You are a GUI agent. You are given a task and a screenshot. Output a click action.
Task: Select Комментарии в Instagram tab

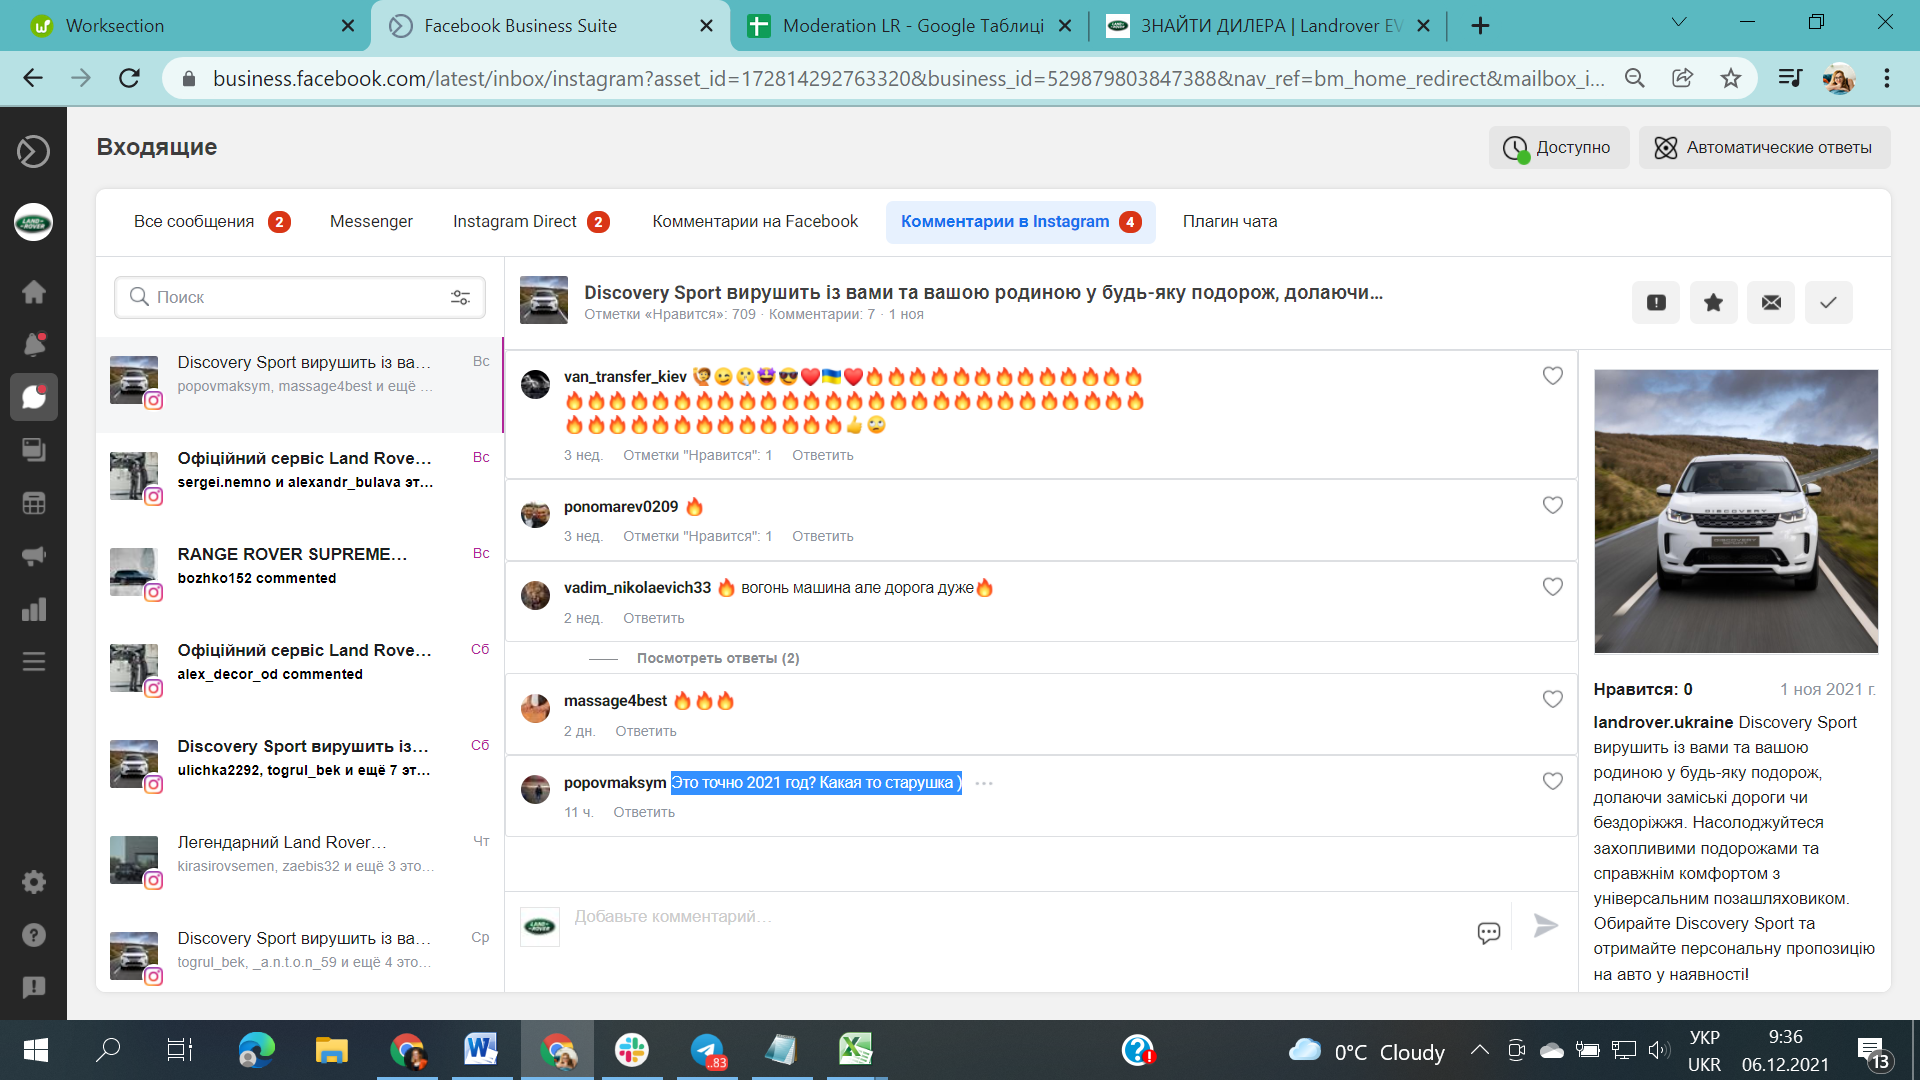1021,222
